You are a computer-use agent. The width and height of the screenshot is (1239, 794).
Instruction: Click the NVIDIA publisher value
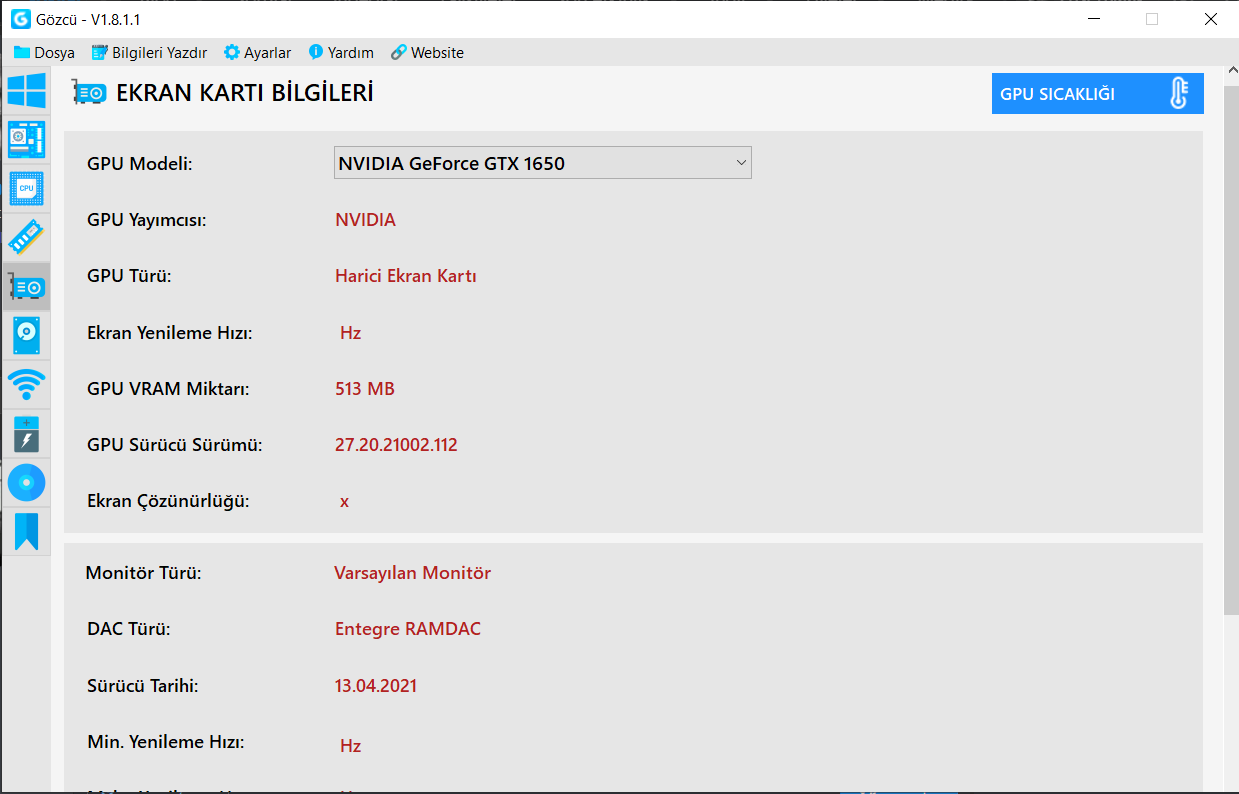click(365, 220)
